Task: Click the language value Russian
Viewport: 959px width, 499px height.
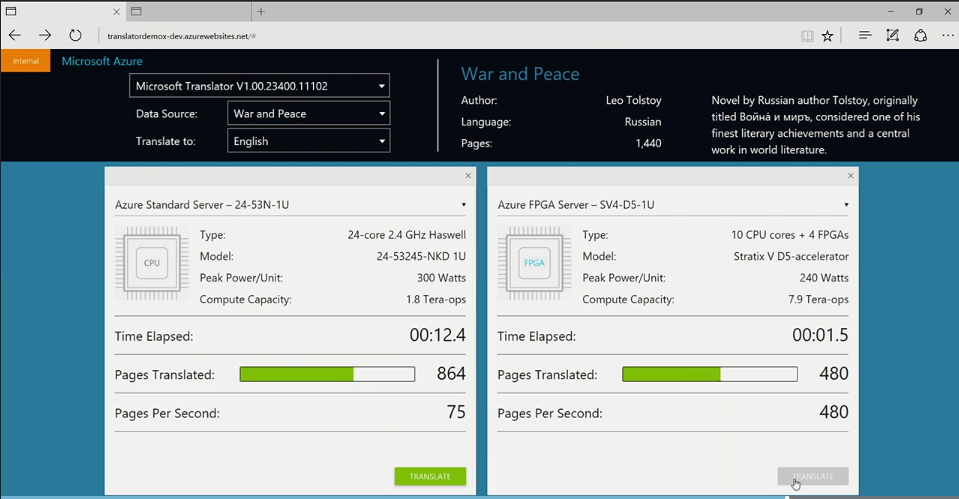Action: [x=643, y=122]
